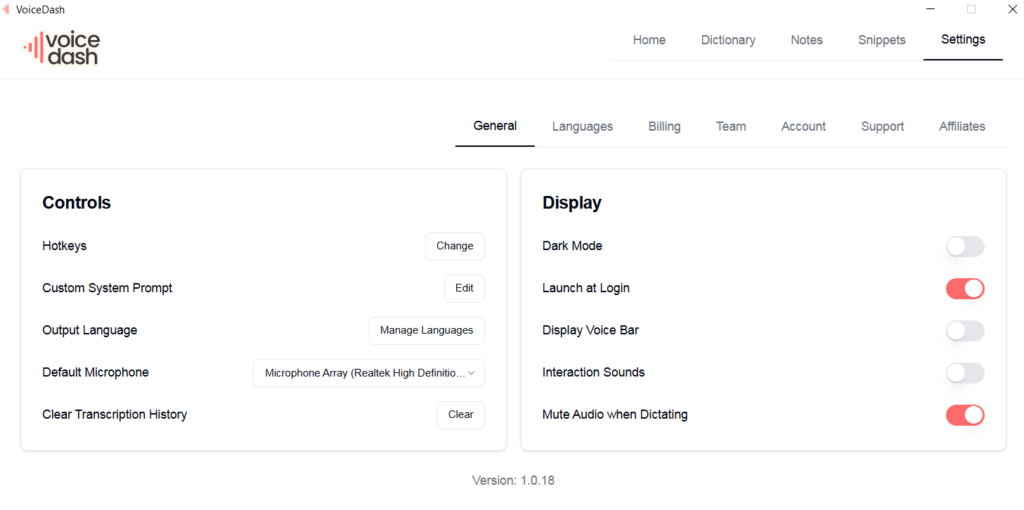Screen dimensions: 1024x510
Task: Clear the transcription history
Action: [460, 414]
